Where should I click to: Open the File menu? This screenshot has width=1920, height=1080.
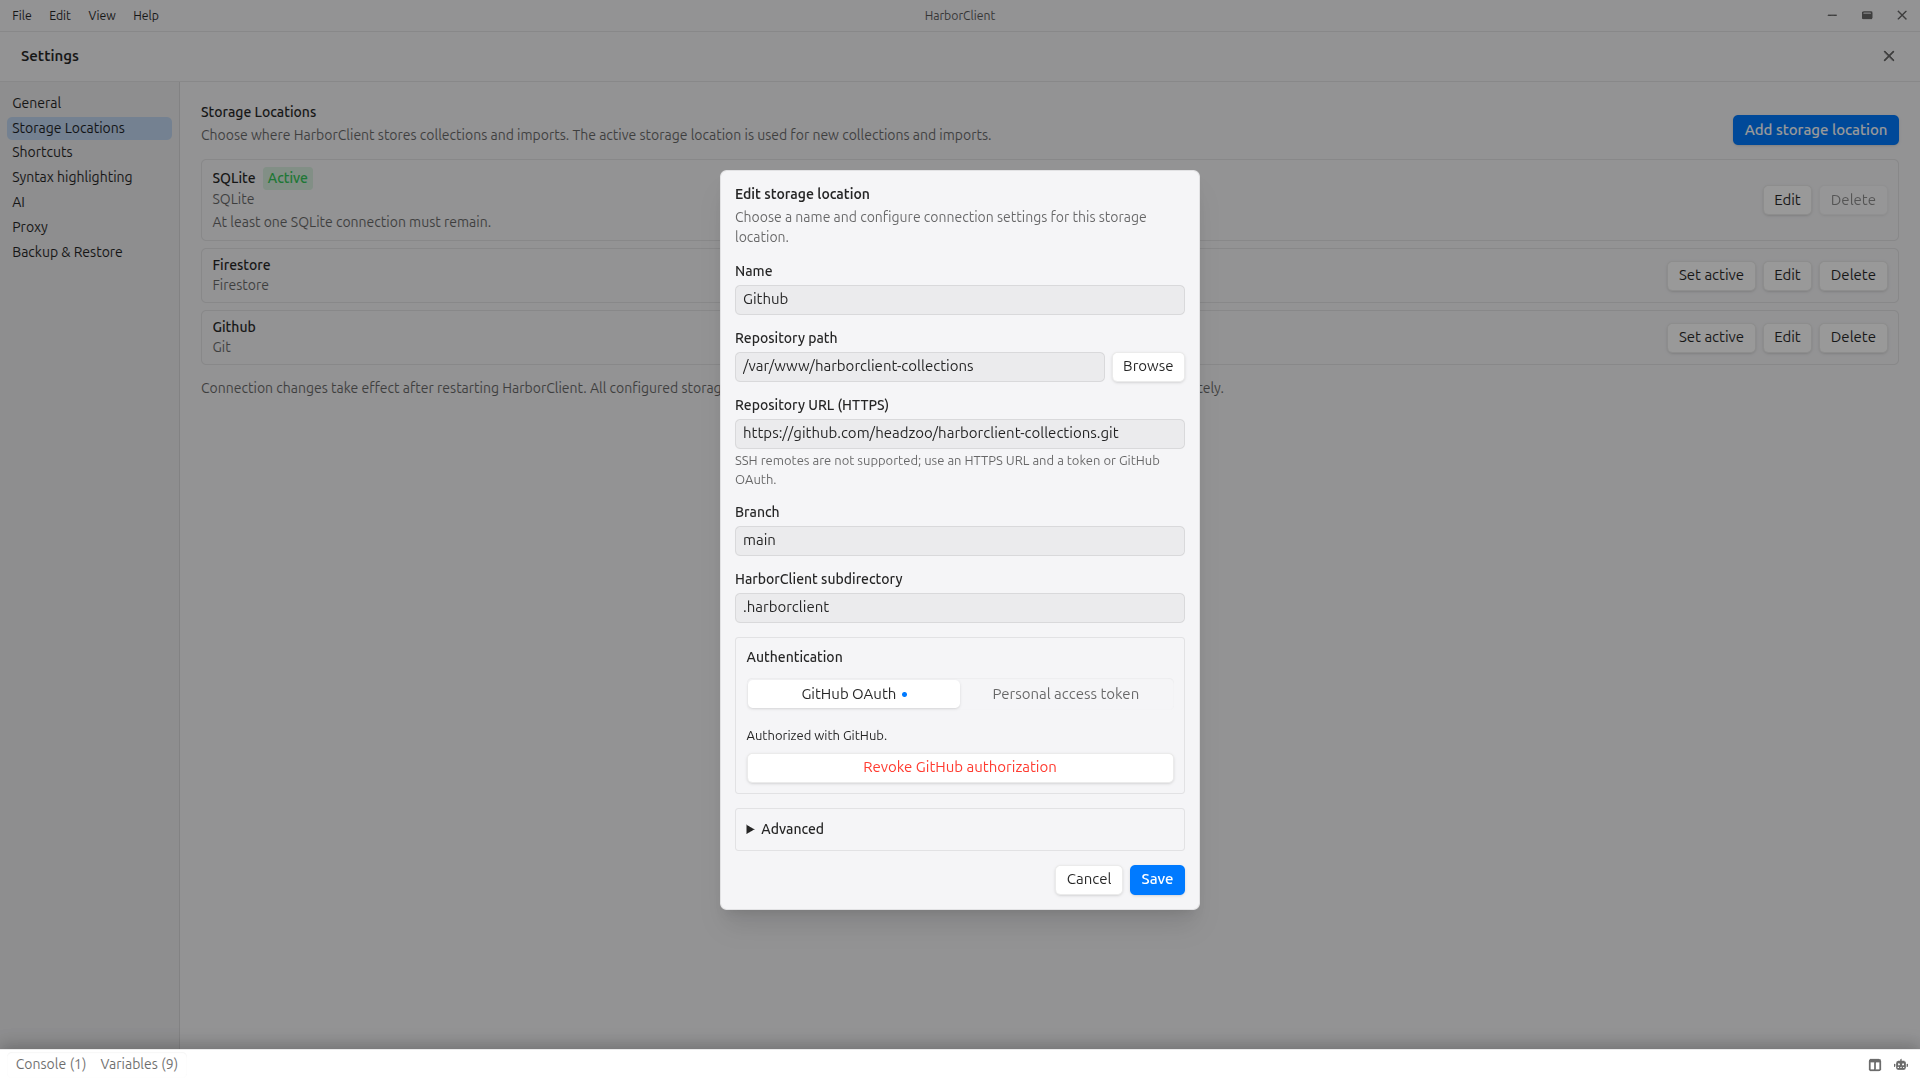[22, 15]
